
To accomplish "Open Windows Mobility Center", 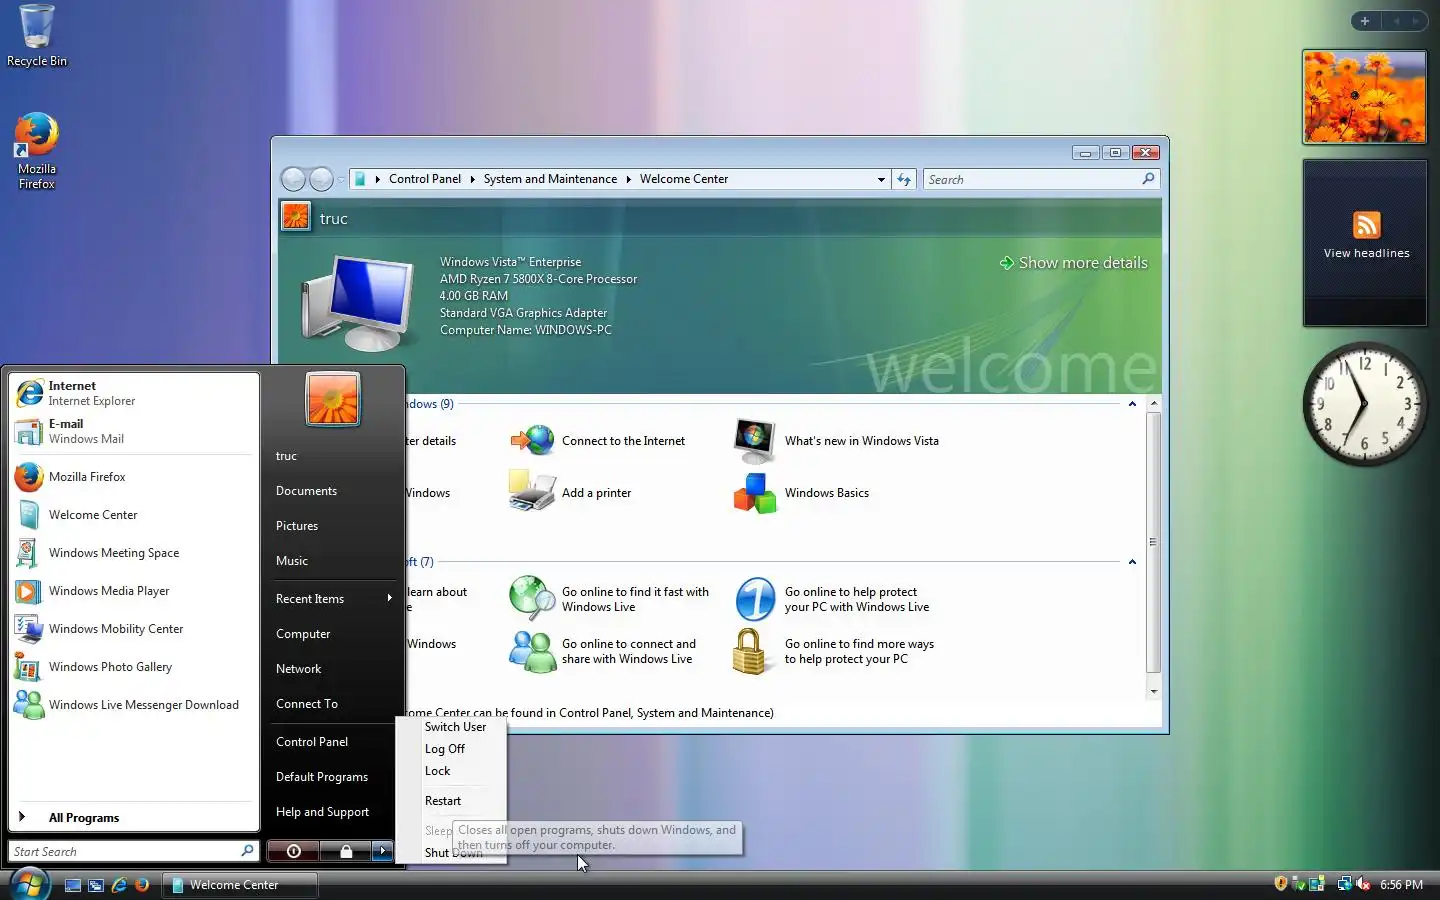I will 134,629.
